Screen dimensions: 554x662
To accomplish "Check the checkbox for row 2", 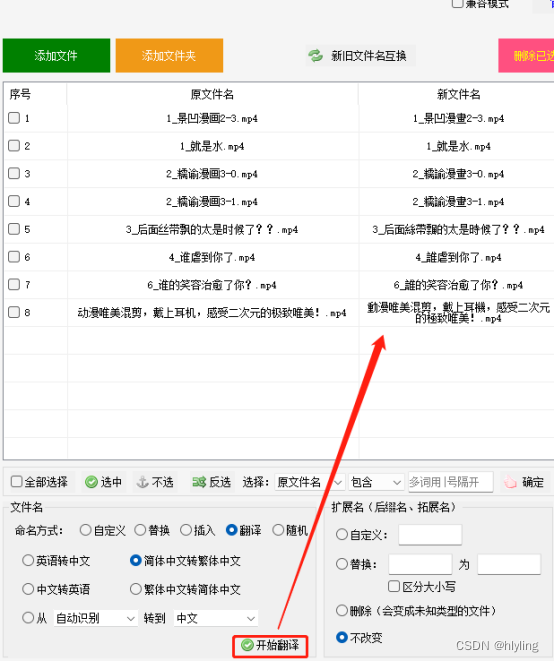I will click(x=14, y=146).
